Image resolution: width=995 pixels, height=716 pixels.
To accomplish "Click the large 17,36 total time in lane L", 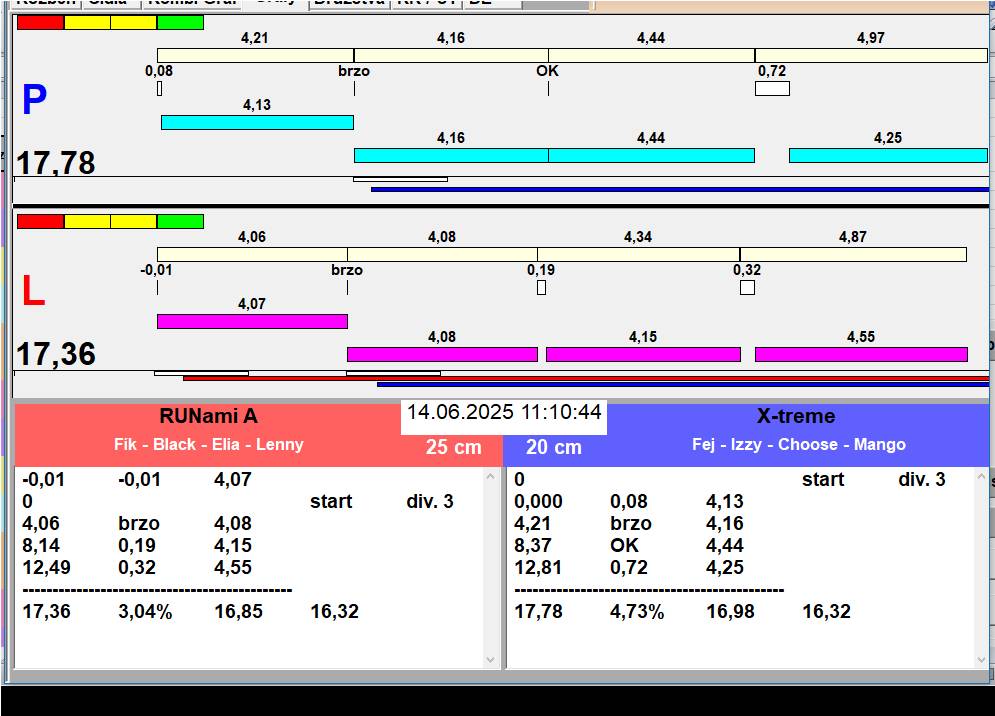I will pyautogui.click(x=56, y=354).
